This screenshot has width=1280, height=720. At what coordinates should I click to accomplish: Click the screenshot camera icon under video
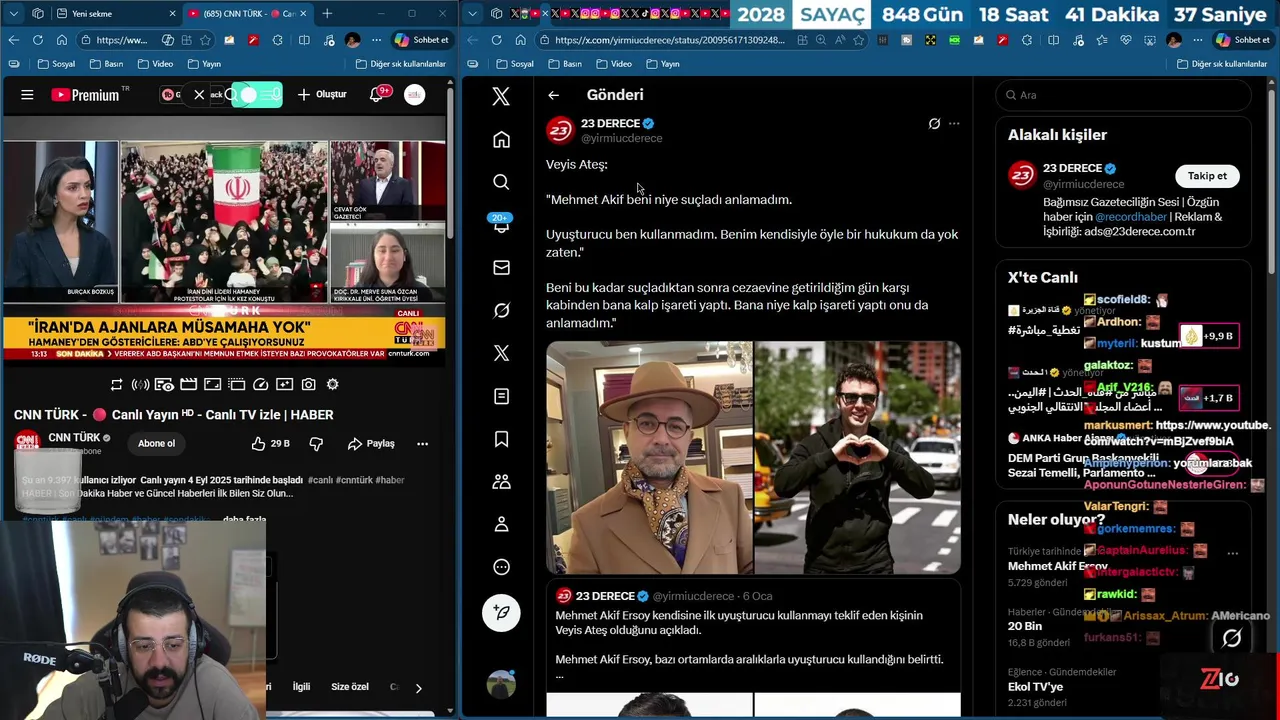(x=309, y=385)
